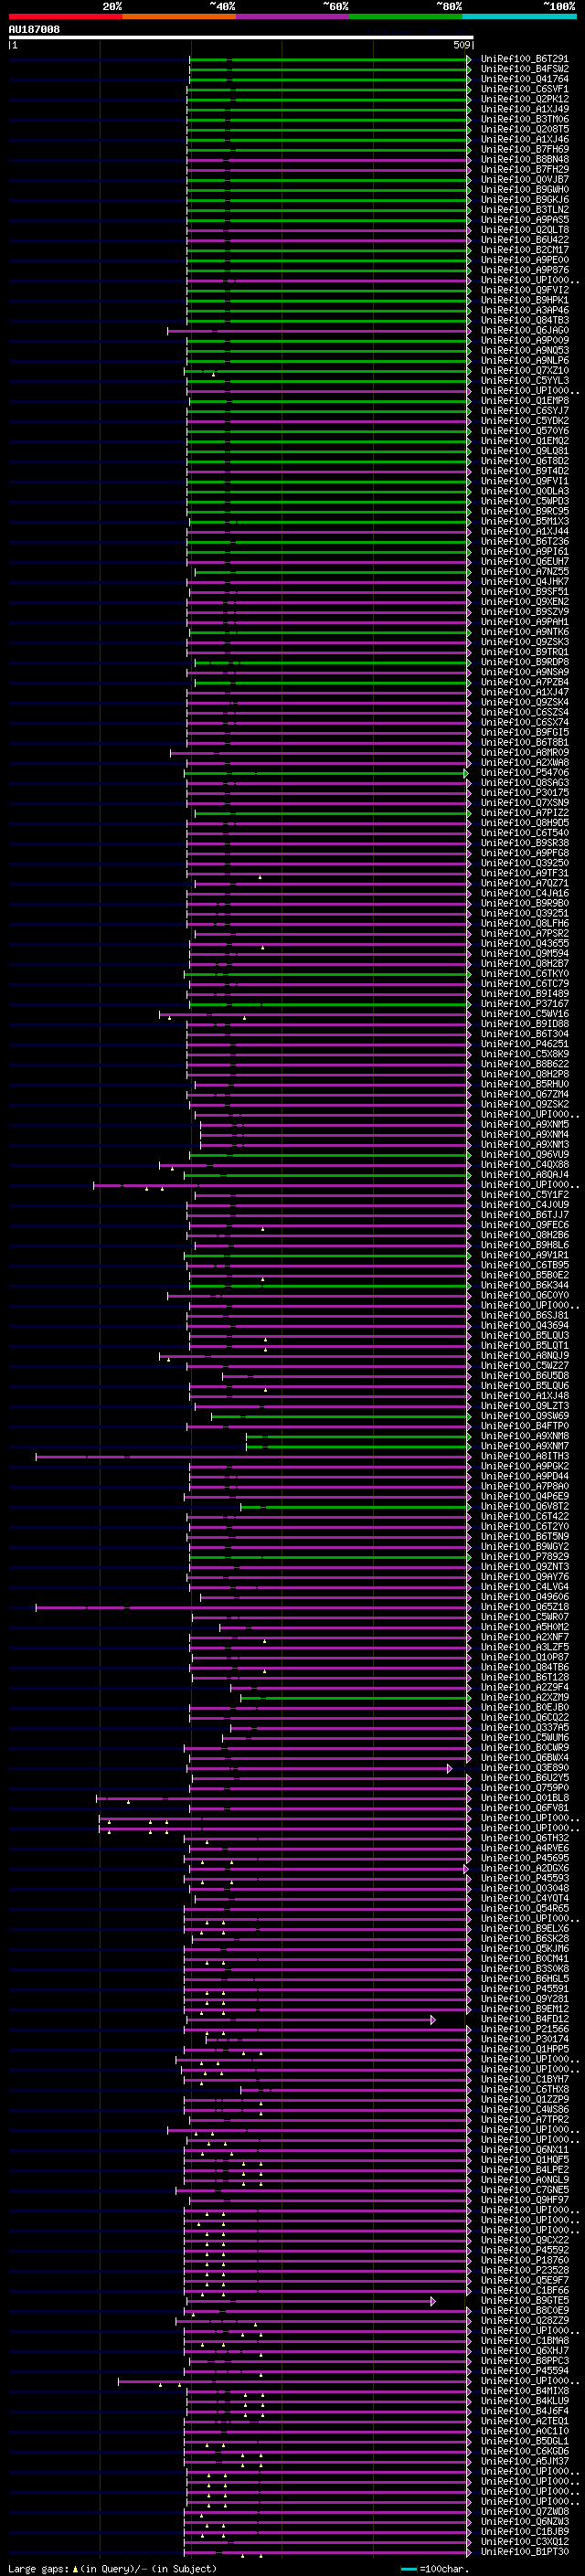Select the UniRef100_B4KLU9 label

tap(524, 2401)
